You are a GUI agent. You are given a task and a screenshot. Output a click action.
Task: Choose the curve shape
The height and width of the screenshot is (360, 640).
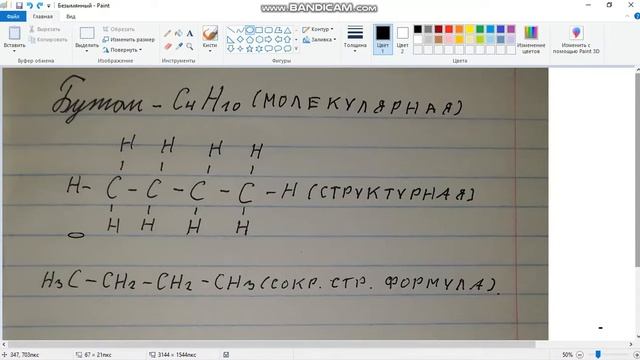pyautogui.click(x=240, y=30)
